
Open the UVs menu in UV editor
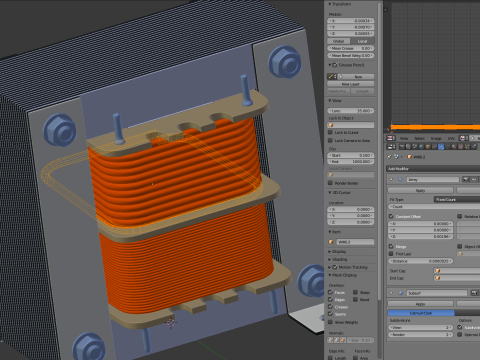coord(451,138)
